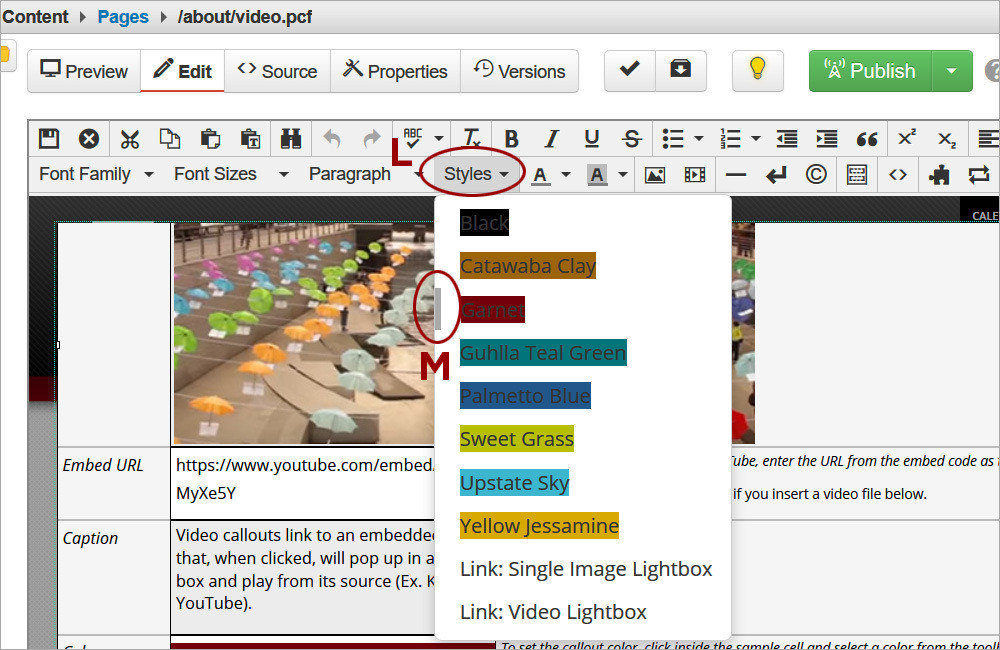This screenshot has width=1000, height=650.
Task: Insert an image using the picture icon
Action: point(655,175)
